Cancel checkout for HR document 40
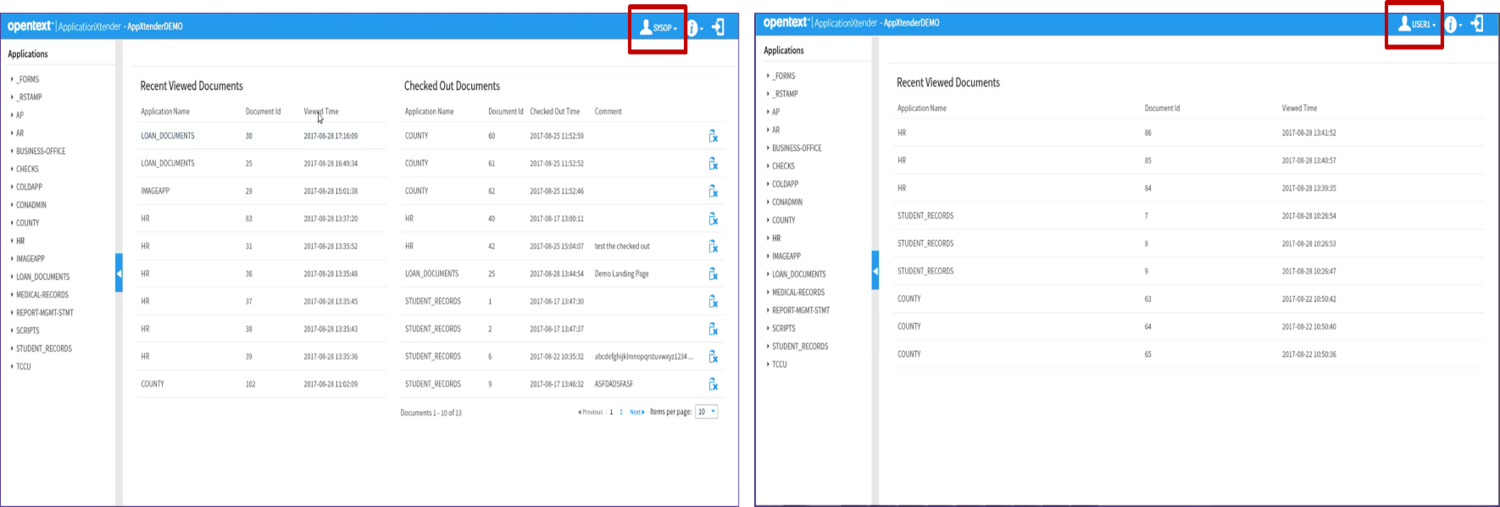The image size is (1500, 507). click(713, 218)
